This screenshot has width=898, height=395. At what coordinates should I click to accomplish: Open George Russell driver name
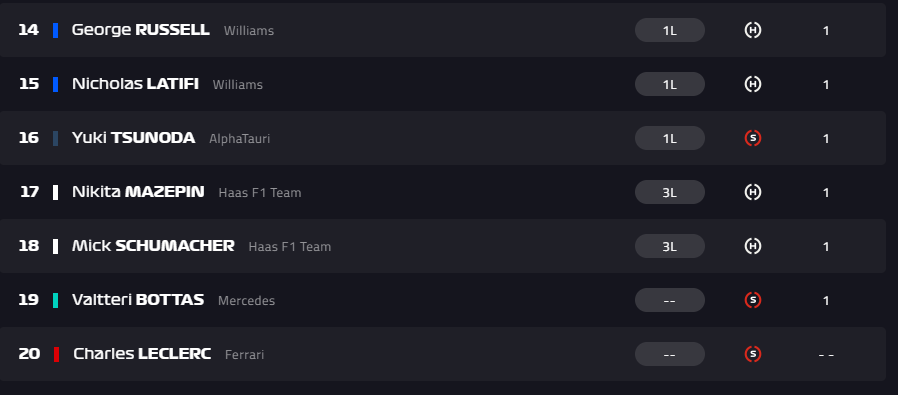[x=140, y=30]
